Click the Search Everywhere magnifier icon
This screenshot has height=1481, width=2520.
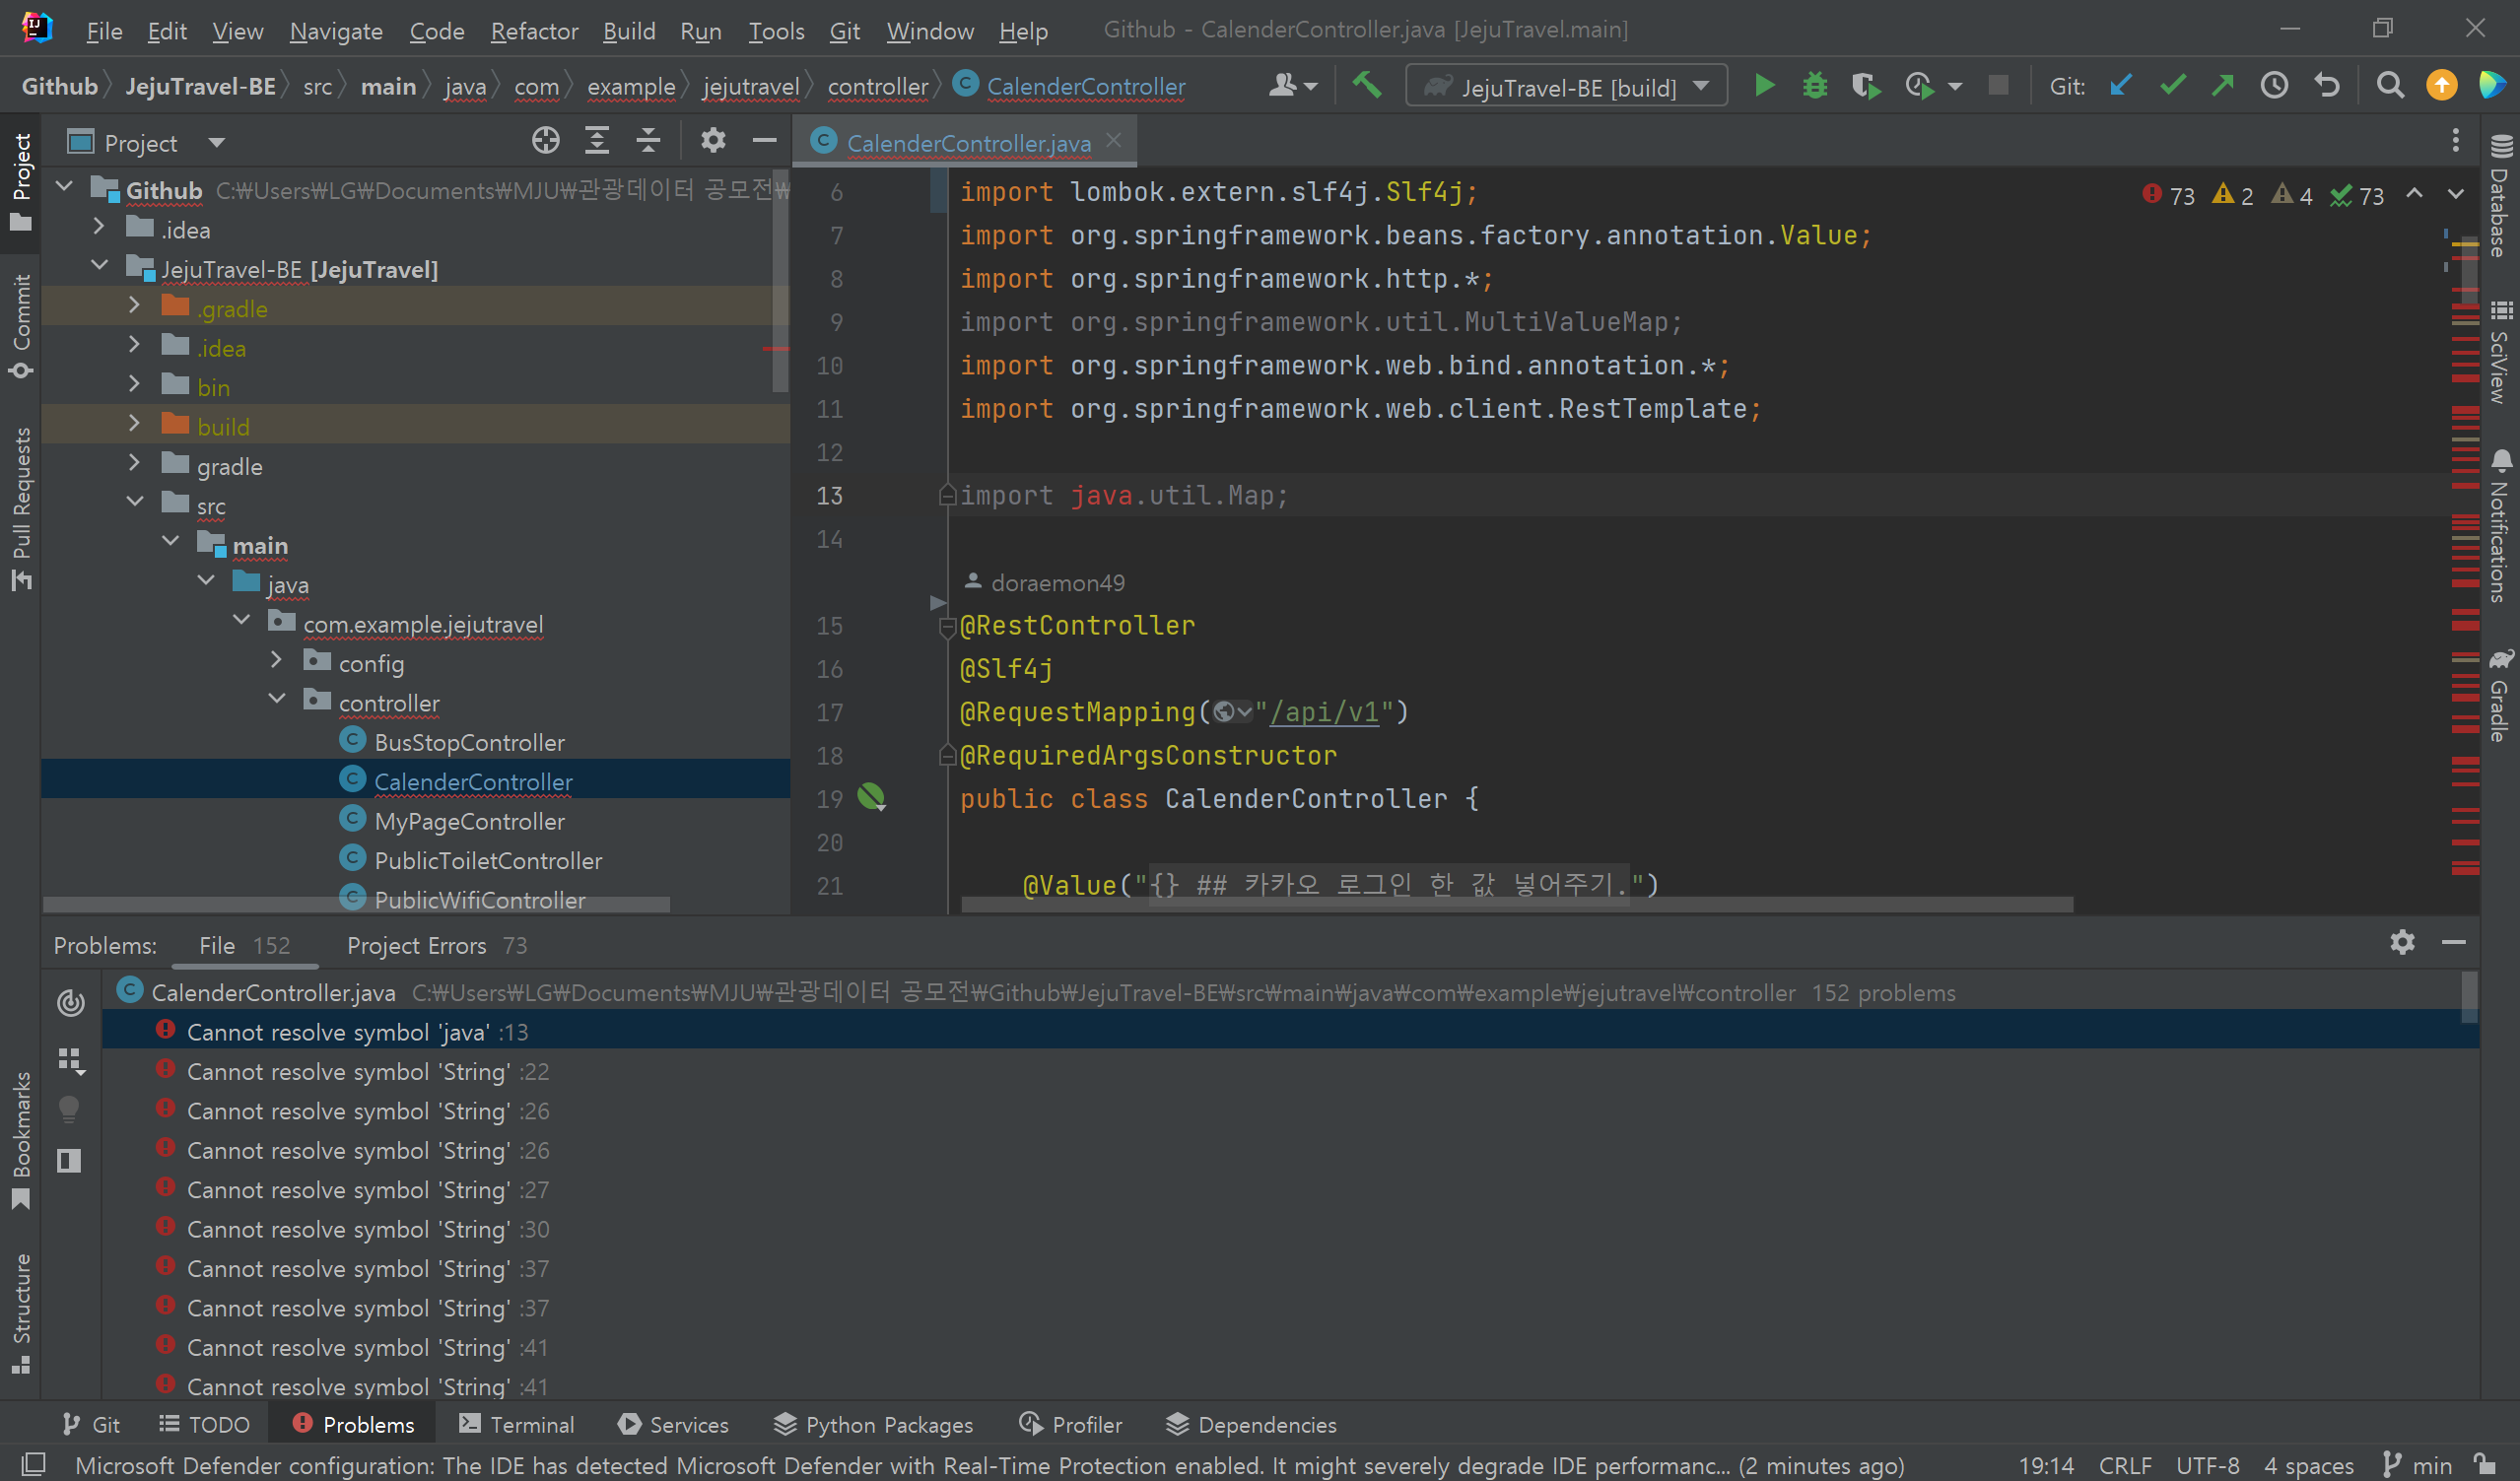(2390, 86)
